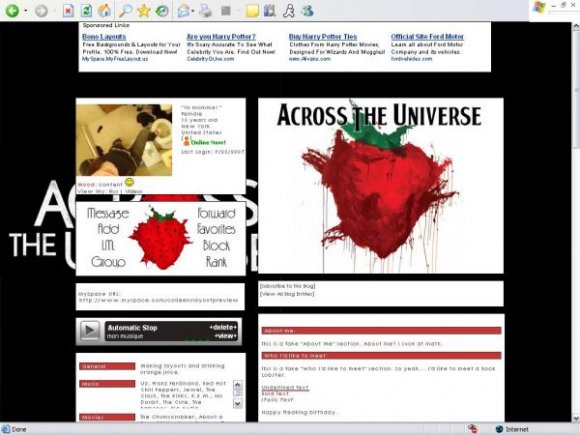Click the mood smiley face icon
The height and width of the screenshot is (435, 580).
[129, 182]
